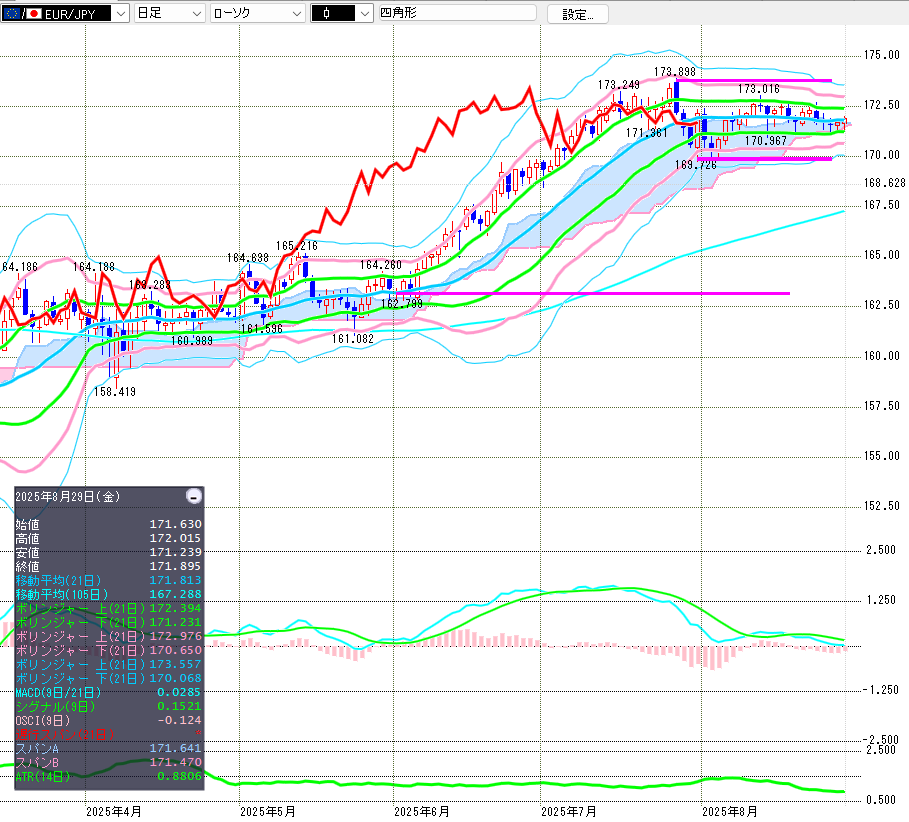Click the 158.419 low price label
Image resolution: width=909 pixels, height=822 pixels.
(115, 392)
